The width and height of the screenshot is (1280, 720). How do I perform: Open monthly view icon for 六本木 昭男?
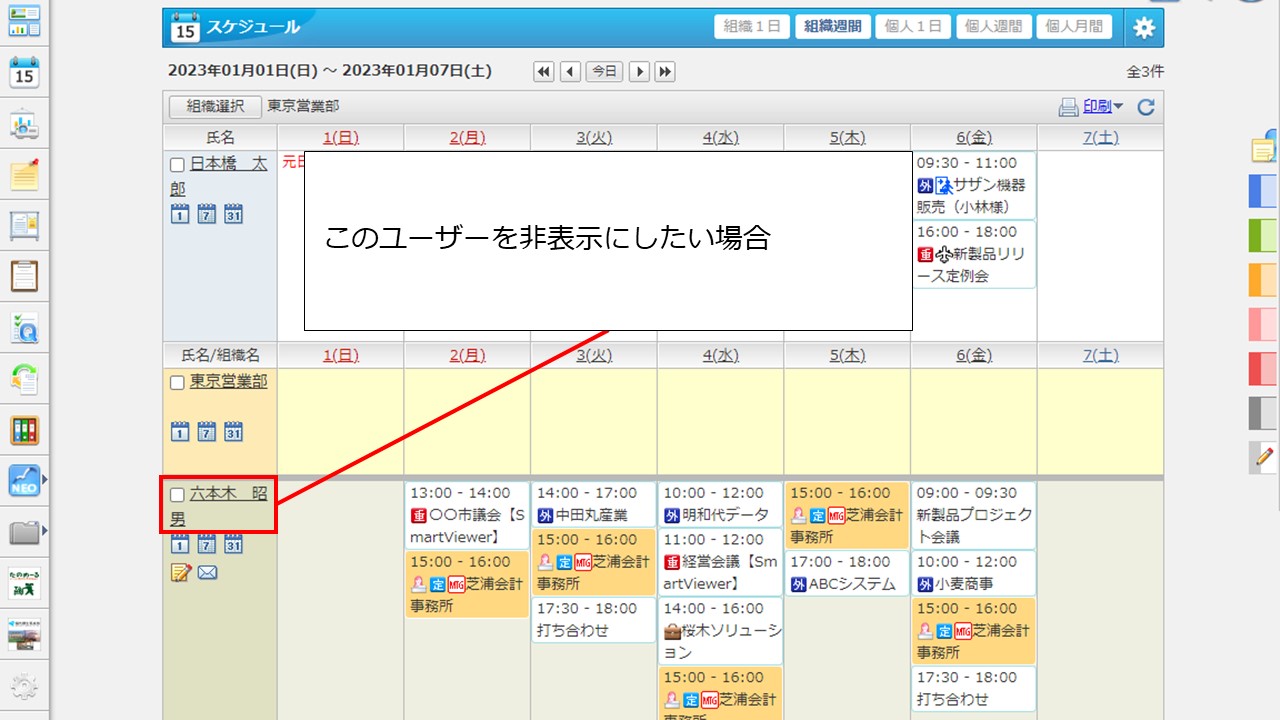[x=233, y=544]
